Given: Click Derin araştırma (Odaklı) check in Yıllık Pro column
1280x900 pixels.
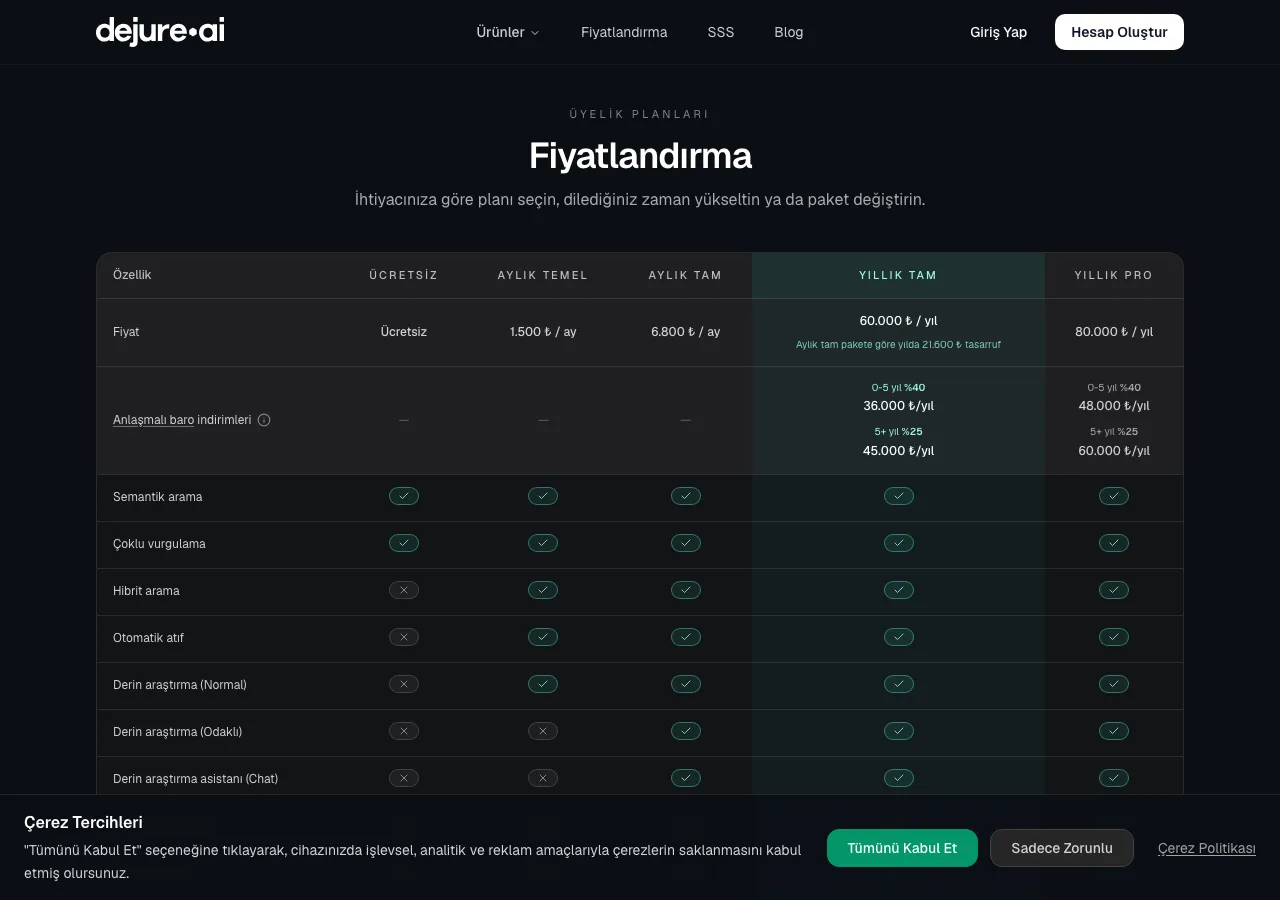Looking at the screenshot, I should coord(1114,731).
